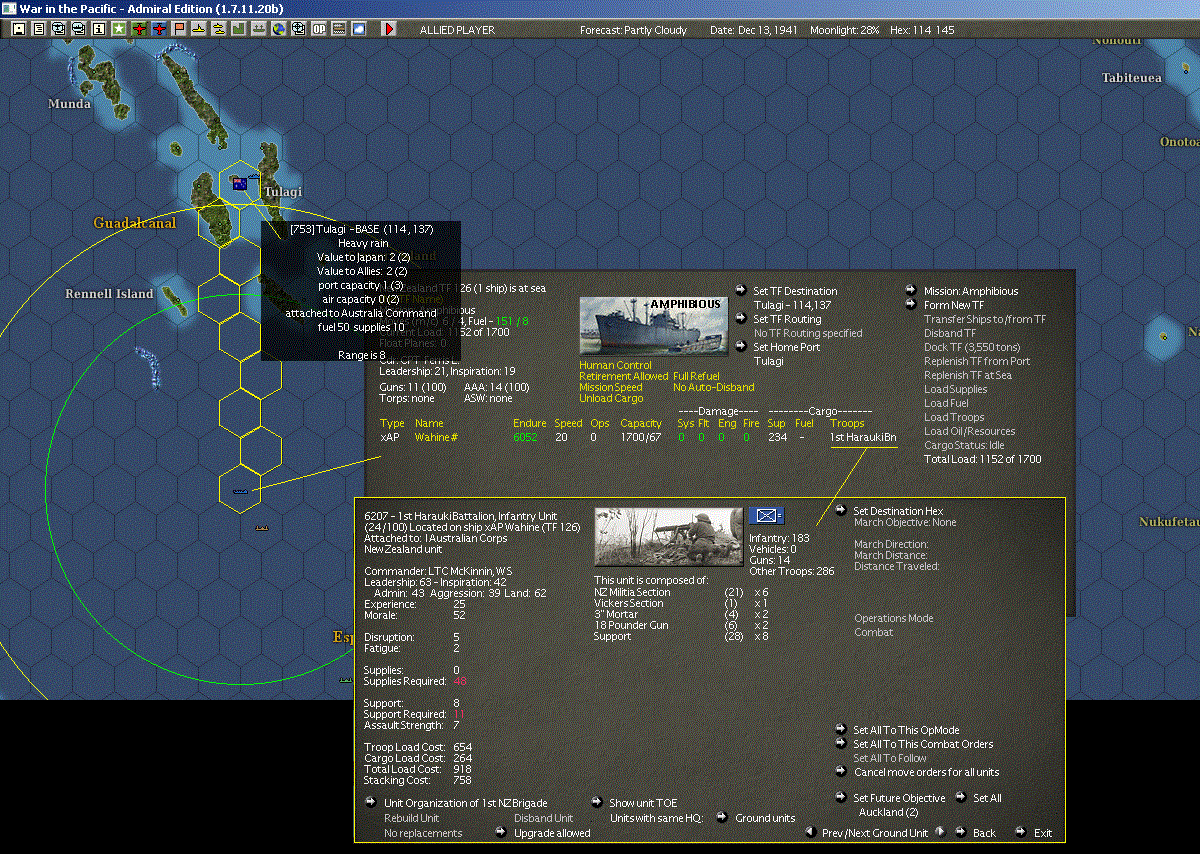
Task: Select red plane on blue background icon
Action: pos(159,29)
